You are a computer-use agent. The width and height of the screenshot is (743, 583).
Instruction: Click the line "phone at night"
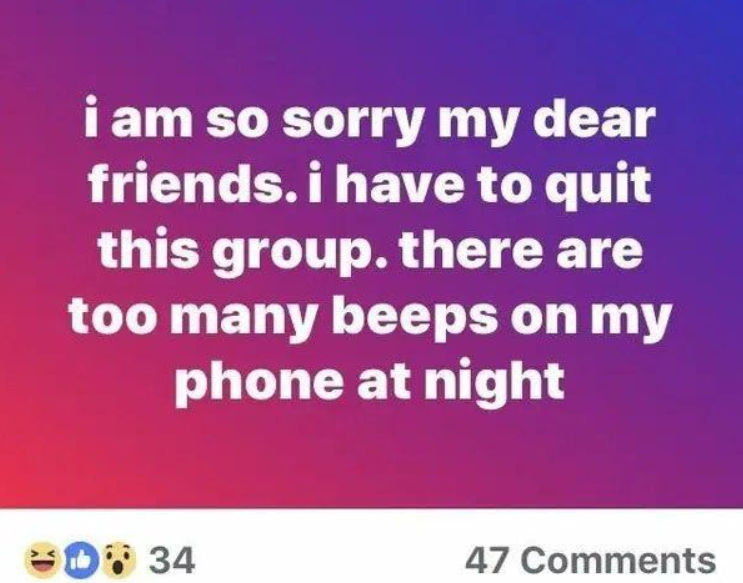[x=370, y=382]
